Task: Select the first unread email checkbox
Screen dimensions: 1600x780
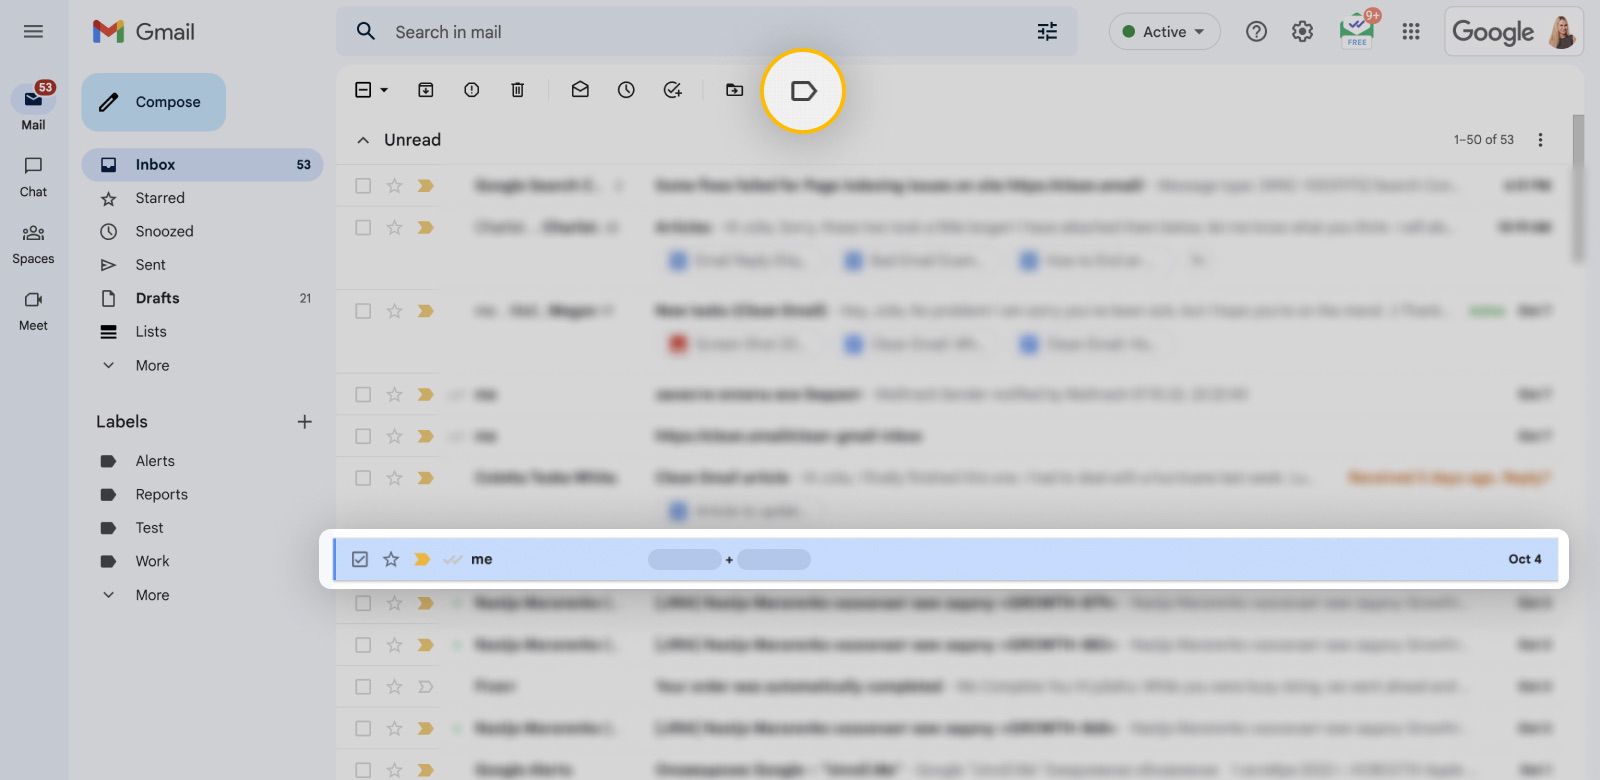Action: point(363,186)
